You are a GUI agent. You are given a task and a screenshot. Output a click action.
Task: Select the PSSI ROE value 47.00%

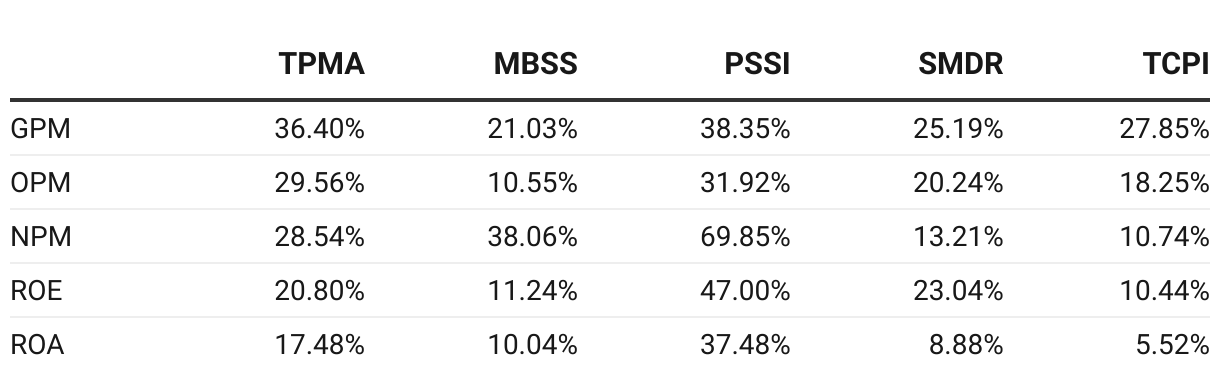click(744, 291)
